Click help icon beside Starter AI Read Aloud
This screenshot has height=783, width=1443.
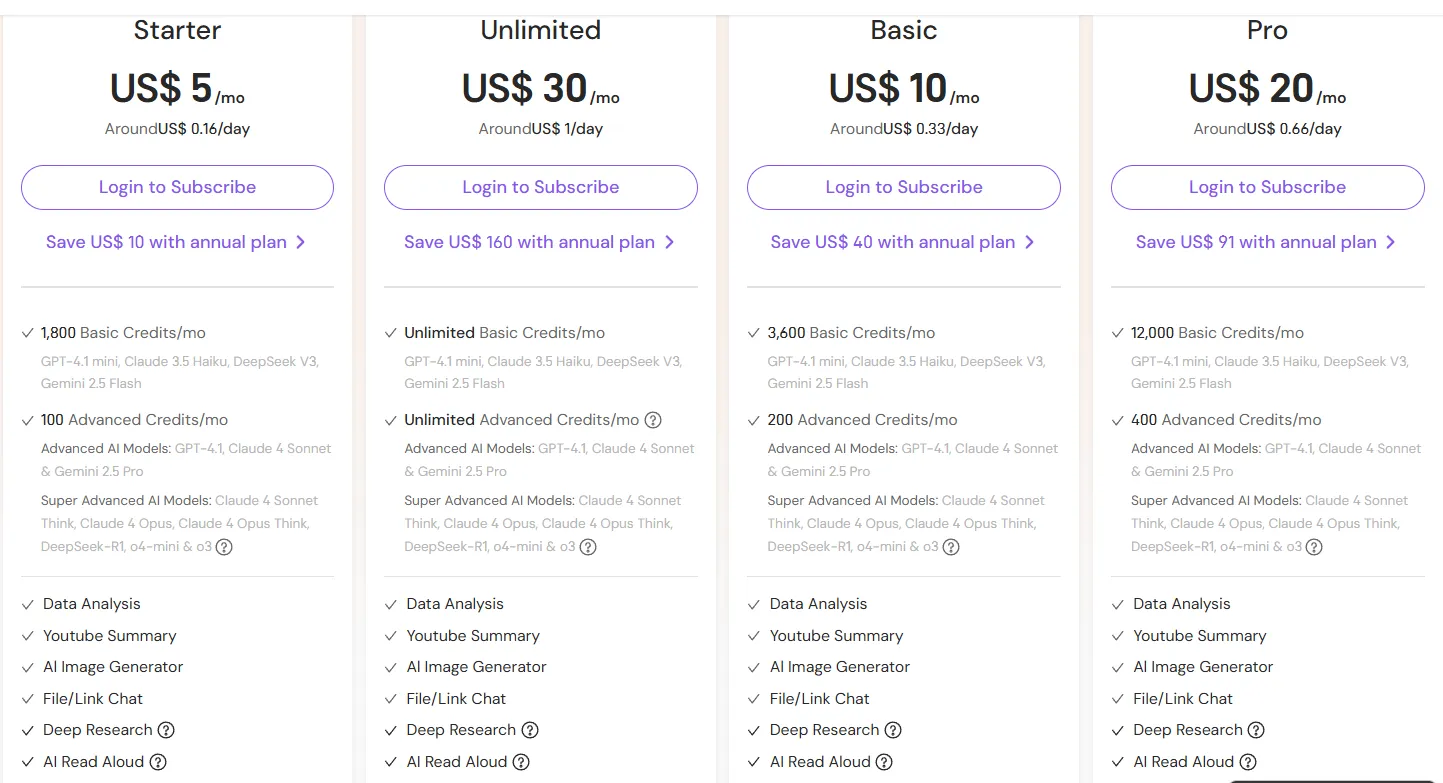[158, 762]
